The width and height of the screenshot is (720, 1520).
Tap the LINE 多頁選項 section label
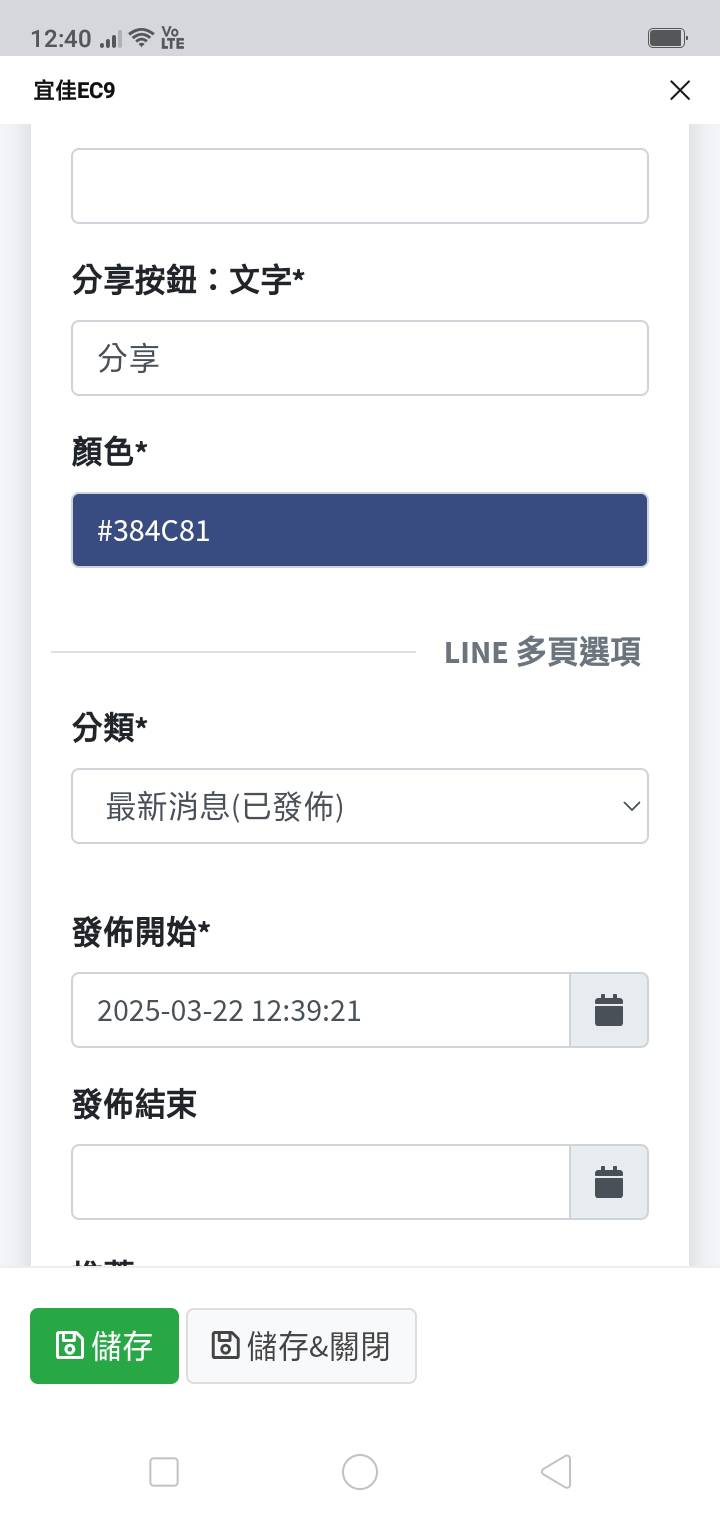[x=543, y=652]
